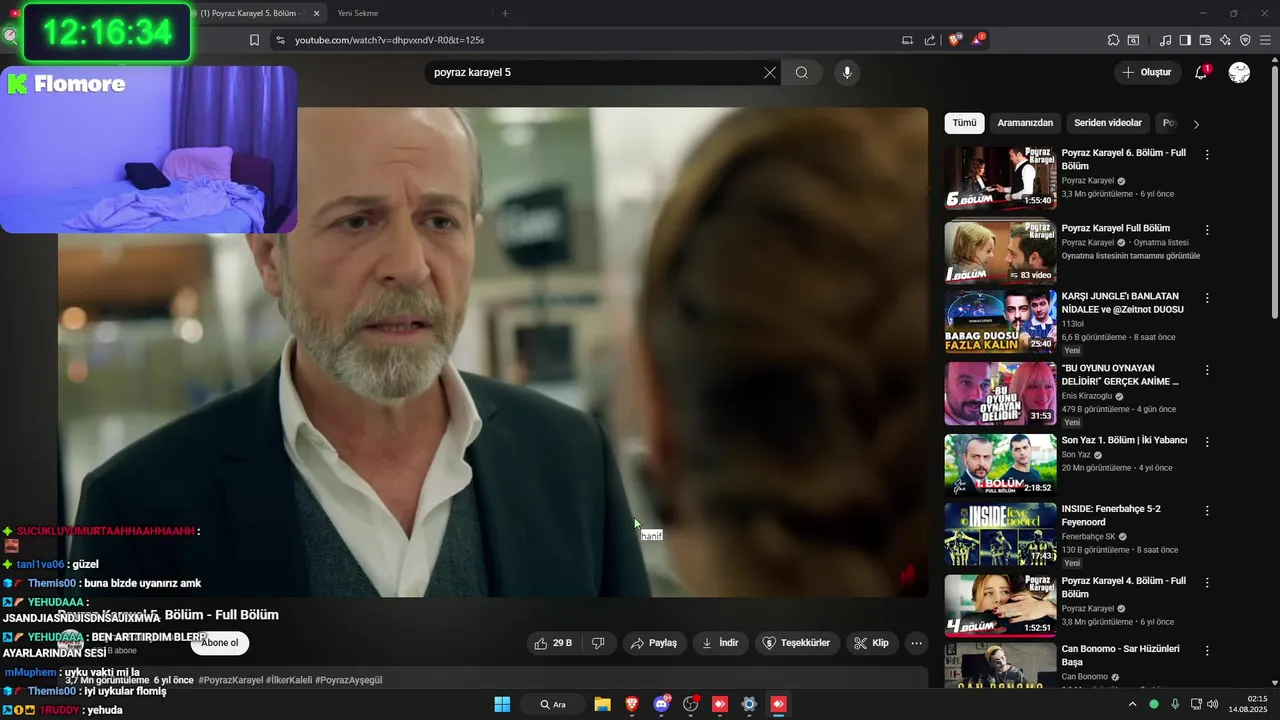The height and width of the screenshot is (720, 1280).
Task: Open Discord from the taskbar
Action: tap(661, 704)
